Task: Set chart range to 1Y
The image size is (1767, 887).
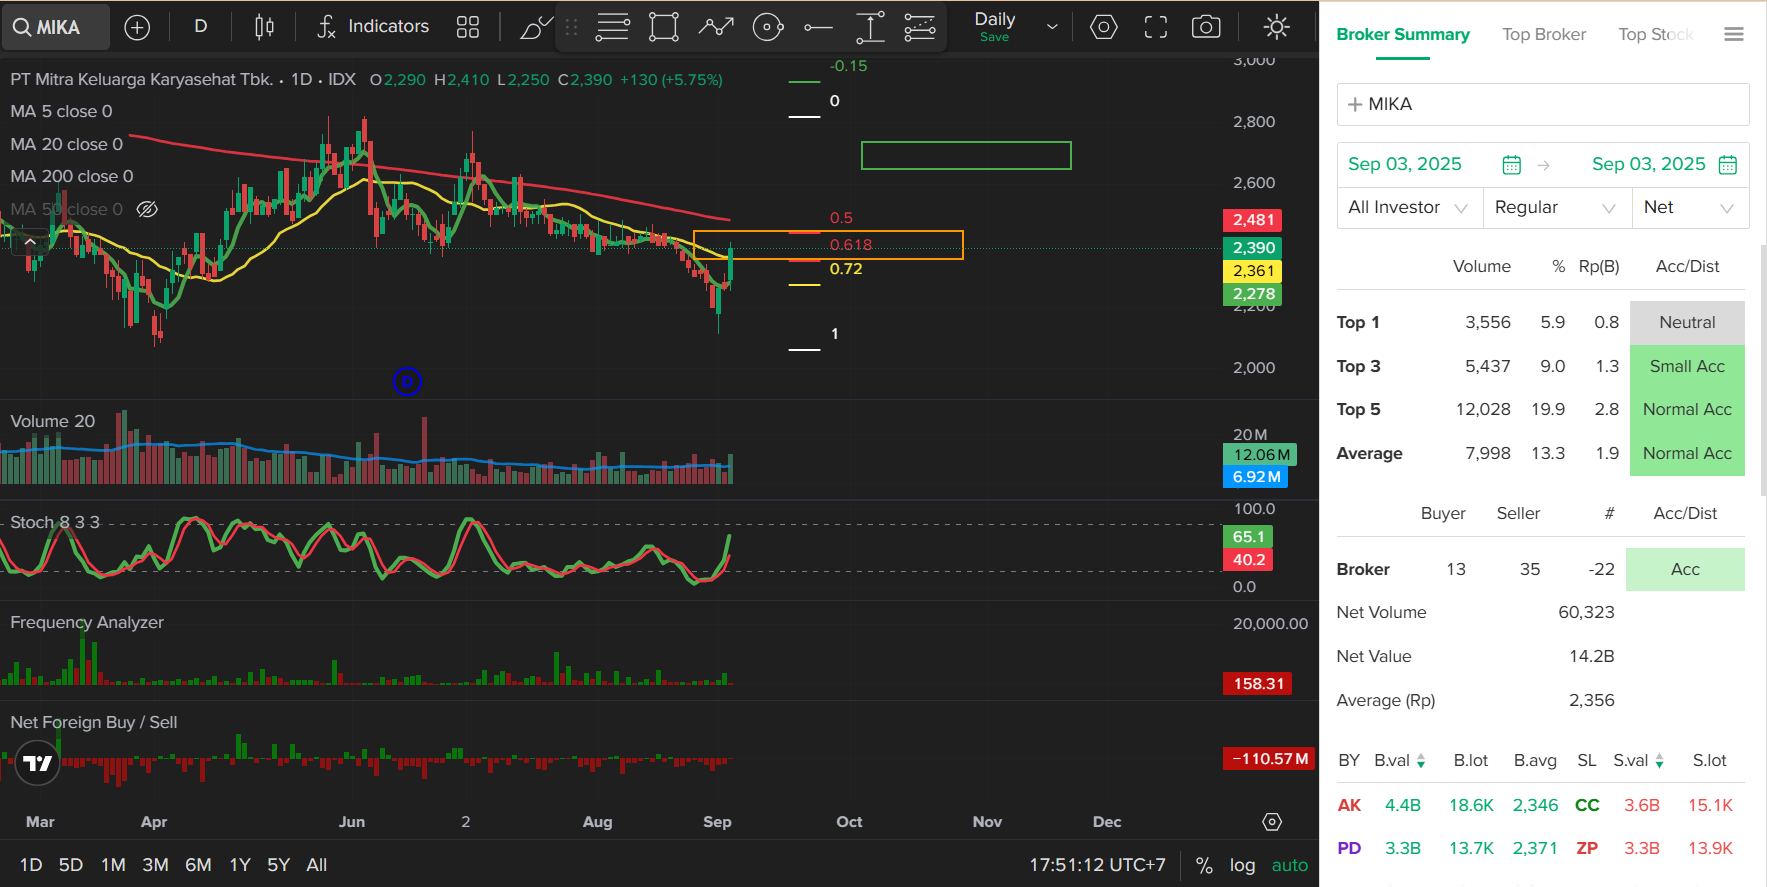Action: [240, 865]
